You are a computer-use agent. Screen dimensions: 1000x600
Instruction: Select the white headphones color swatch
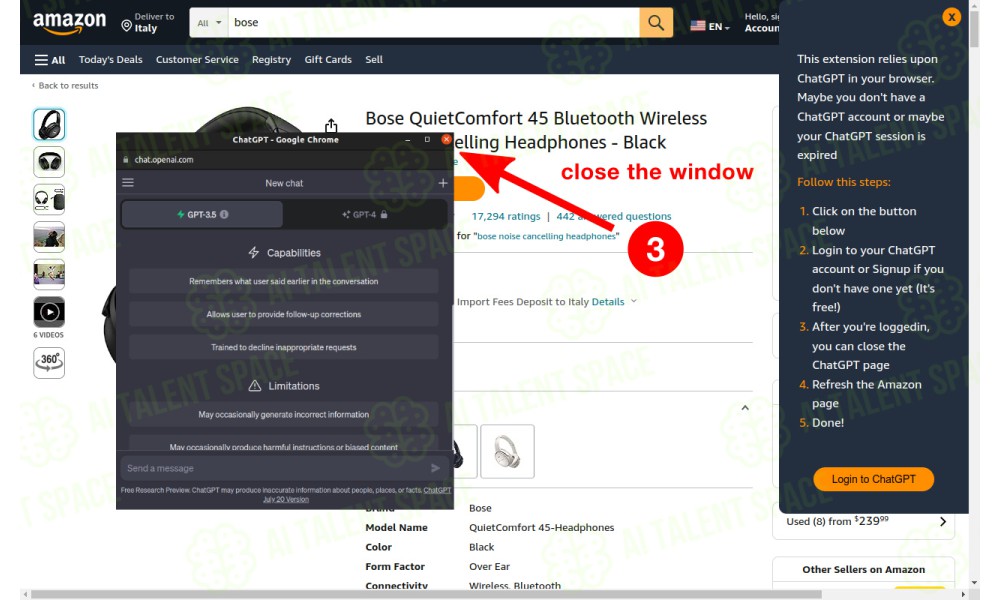507,451
